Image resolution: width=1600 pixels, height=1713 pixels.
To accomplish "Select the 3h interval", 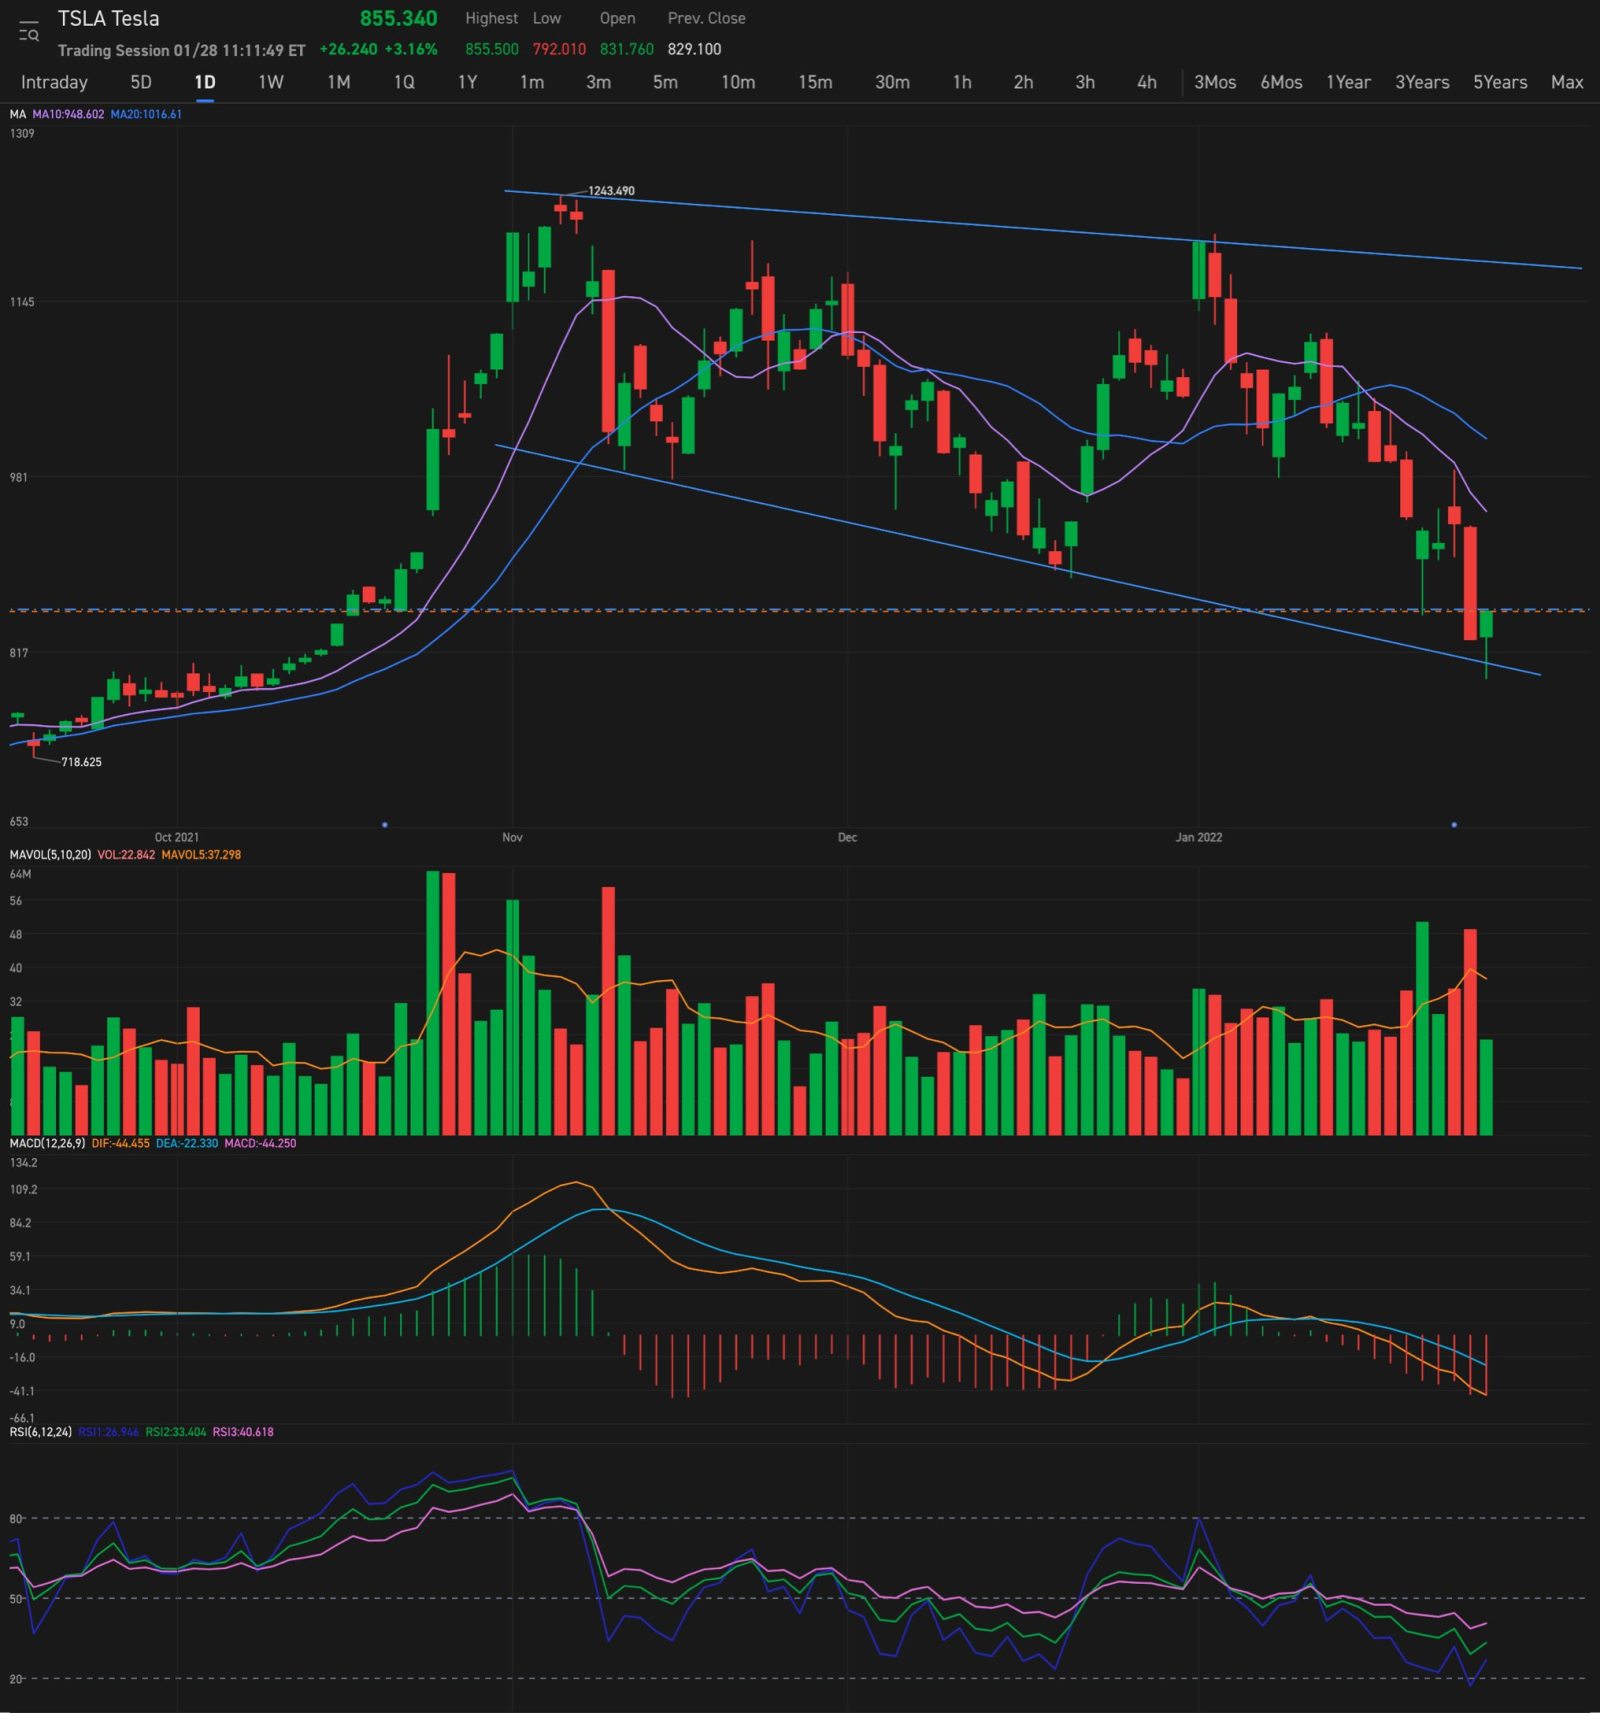I will tap(1085, 82).
